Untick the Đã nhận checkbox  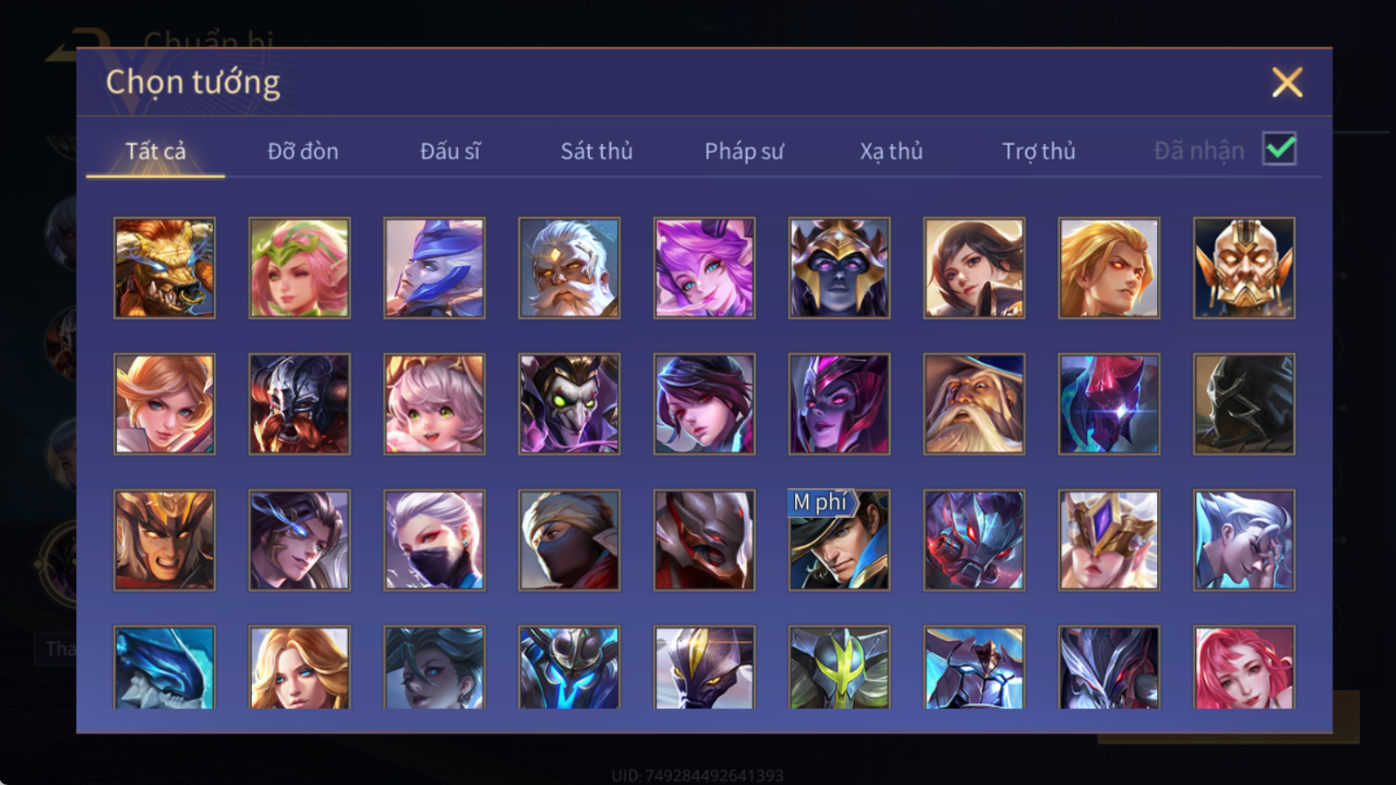point(1279,149)
